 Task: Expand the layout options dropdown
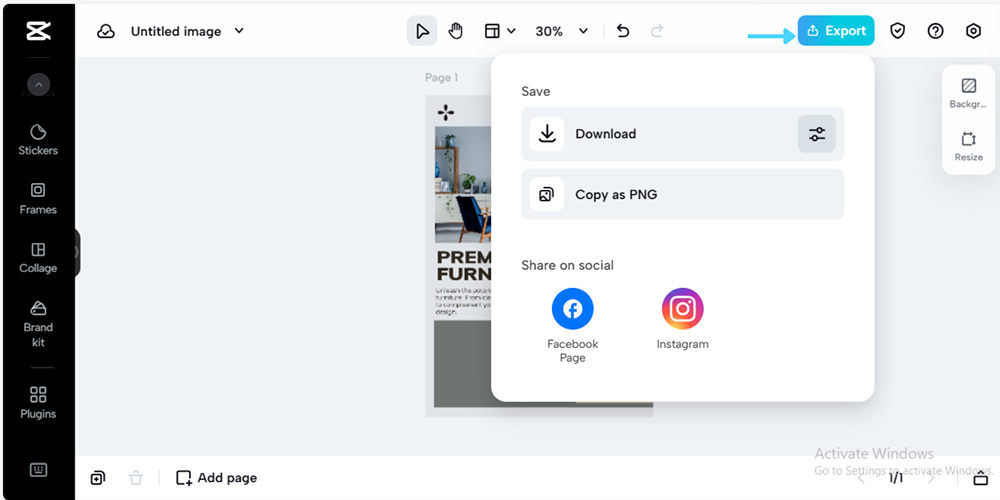499,31
